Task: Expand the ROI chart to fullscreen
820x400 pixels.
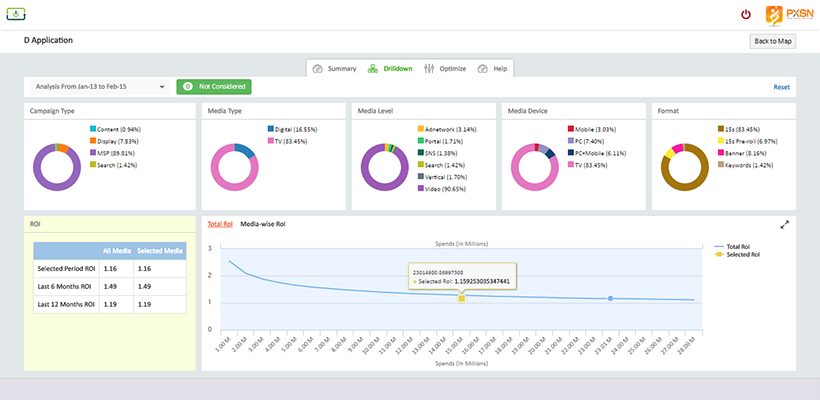Action: (x=785, y=224)
